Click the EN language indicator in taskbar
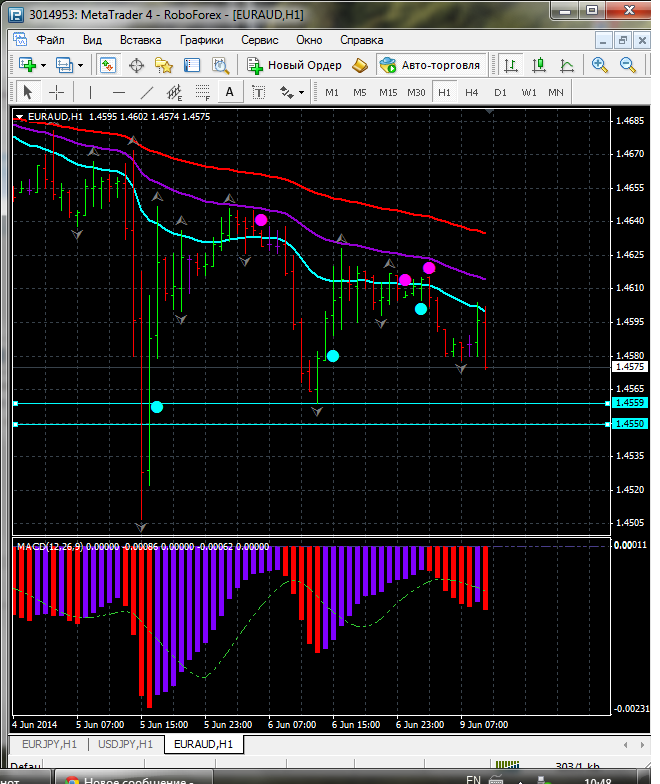Screen dimensions: 660x784 pyautogui.click(x=473, y=779)
